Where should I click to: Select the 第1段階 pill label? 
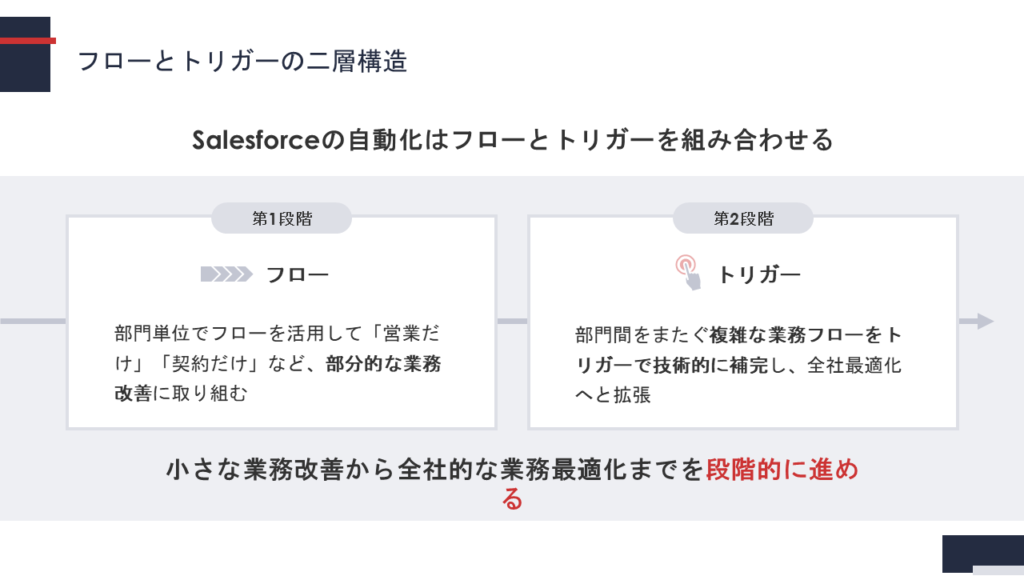[x=281, y=218]
